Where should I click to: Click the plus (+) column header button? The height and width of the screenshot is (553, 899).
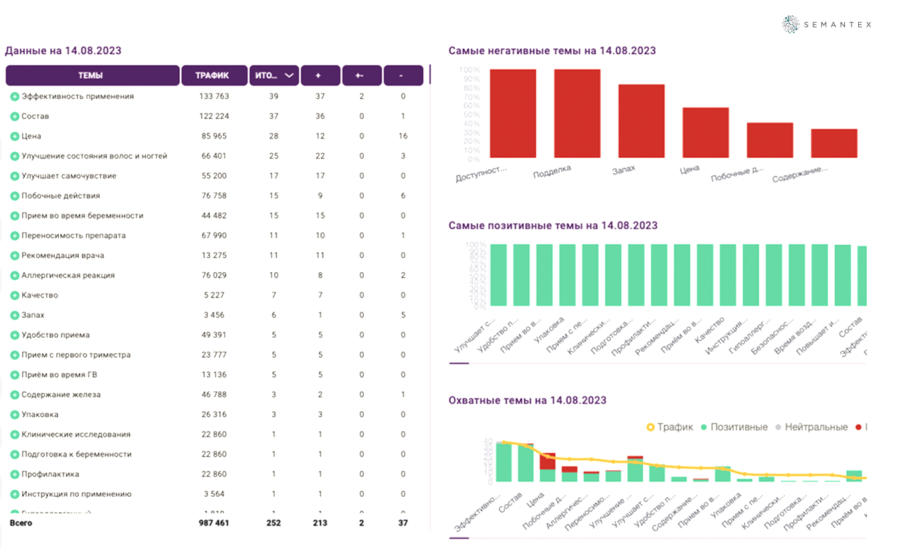[x=320, y=76]
